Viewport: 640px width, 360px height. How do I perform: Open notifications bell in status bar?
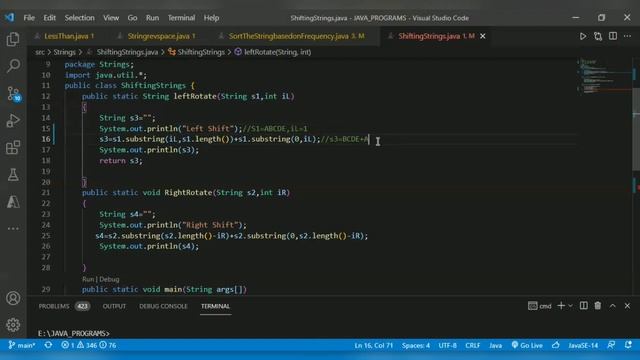point(628,345)
